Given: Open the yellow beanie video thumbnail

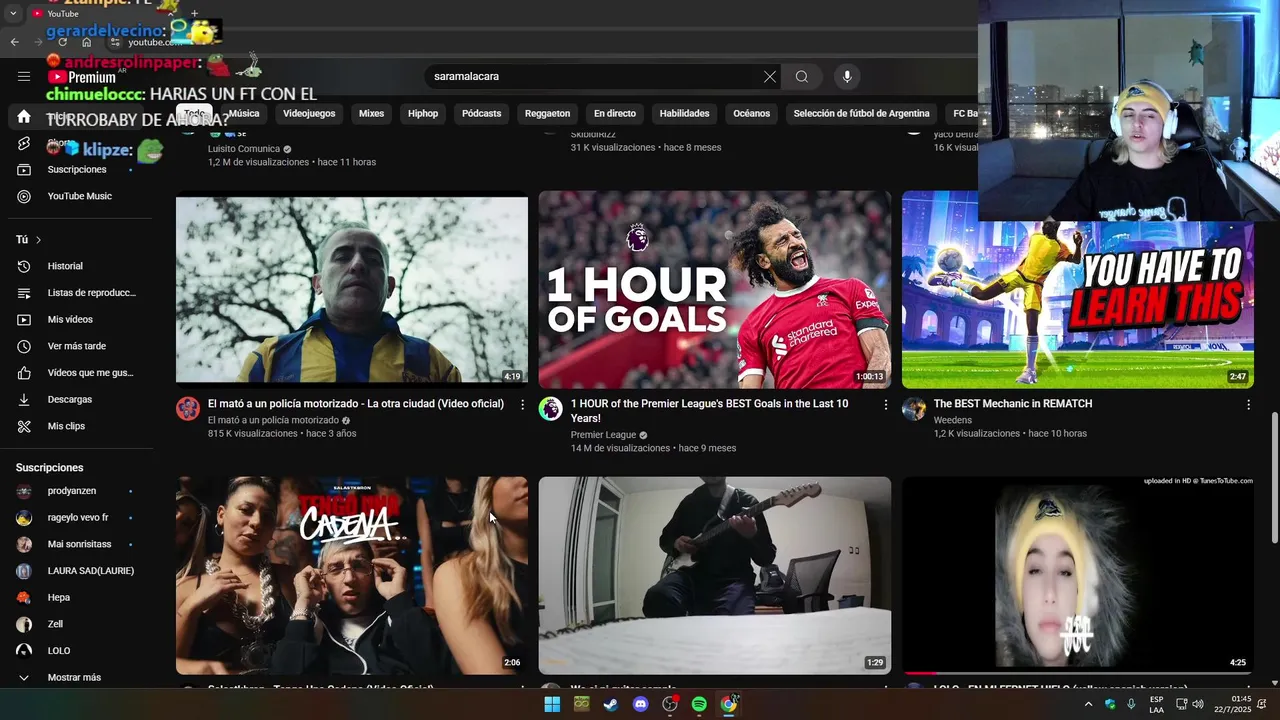Looking at the screenshot, I should click(x=1078, y=575).
